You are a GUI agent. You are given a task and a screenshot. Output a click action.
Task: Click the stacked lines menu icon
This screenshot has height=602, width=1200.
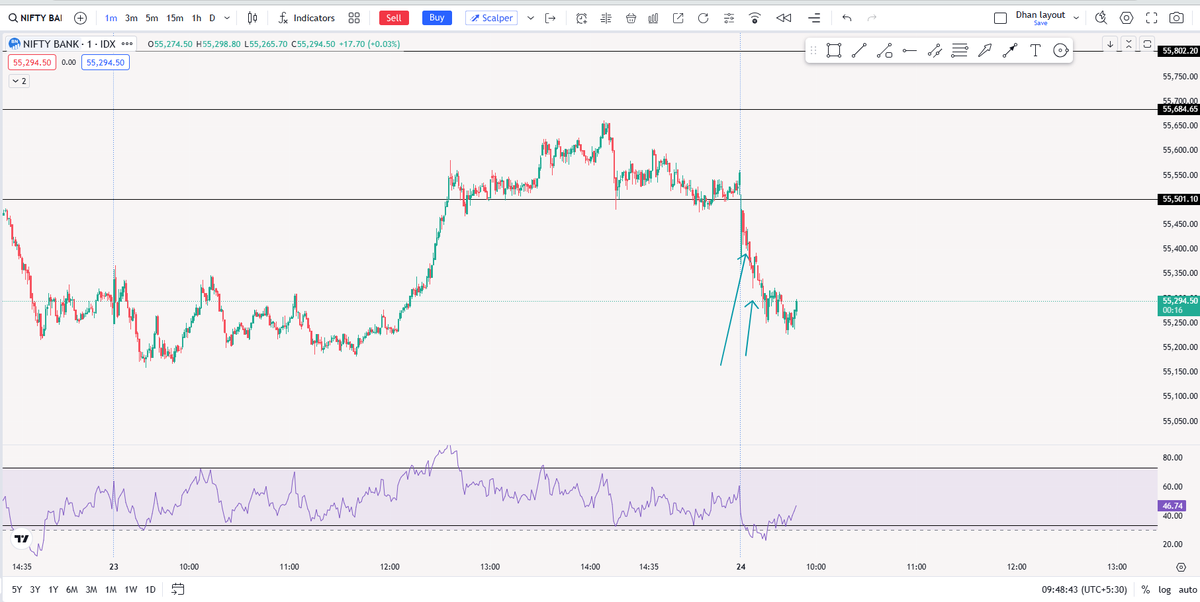tap(816, 18)
